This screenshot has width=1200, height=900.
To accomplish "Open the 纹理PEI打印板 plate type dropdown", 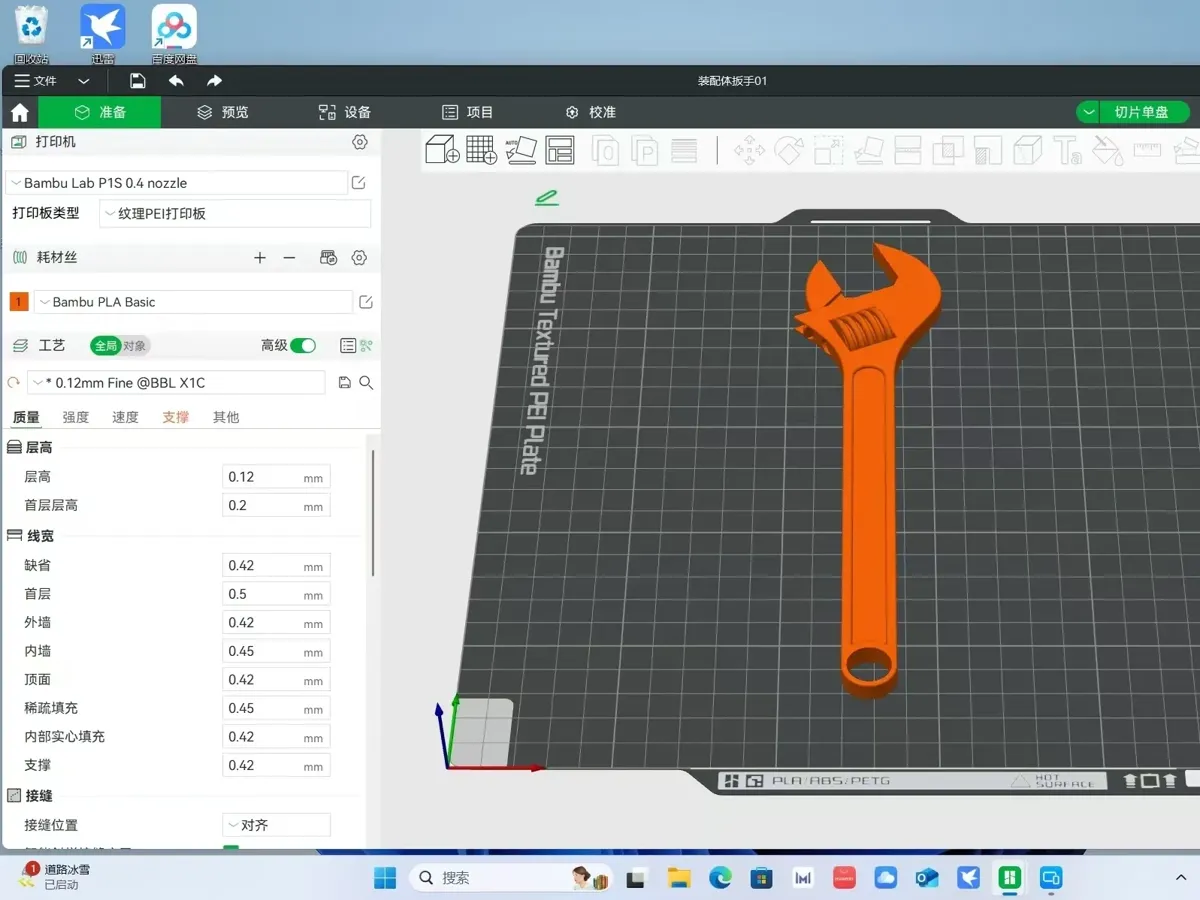I will 236,213.
